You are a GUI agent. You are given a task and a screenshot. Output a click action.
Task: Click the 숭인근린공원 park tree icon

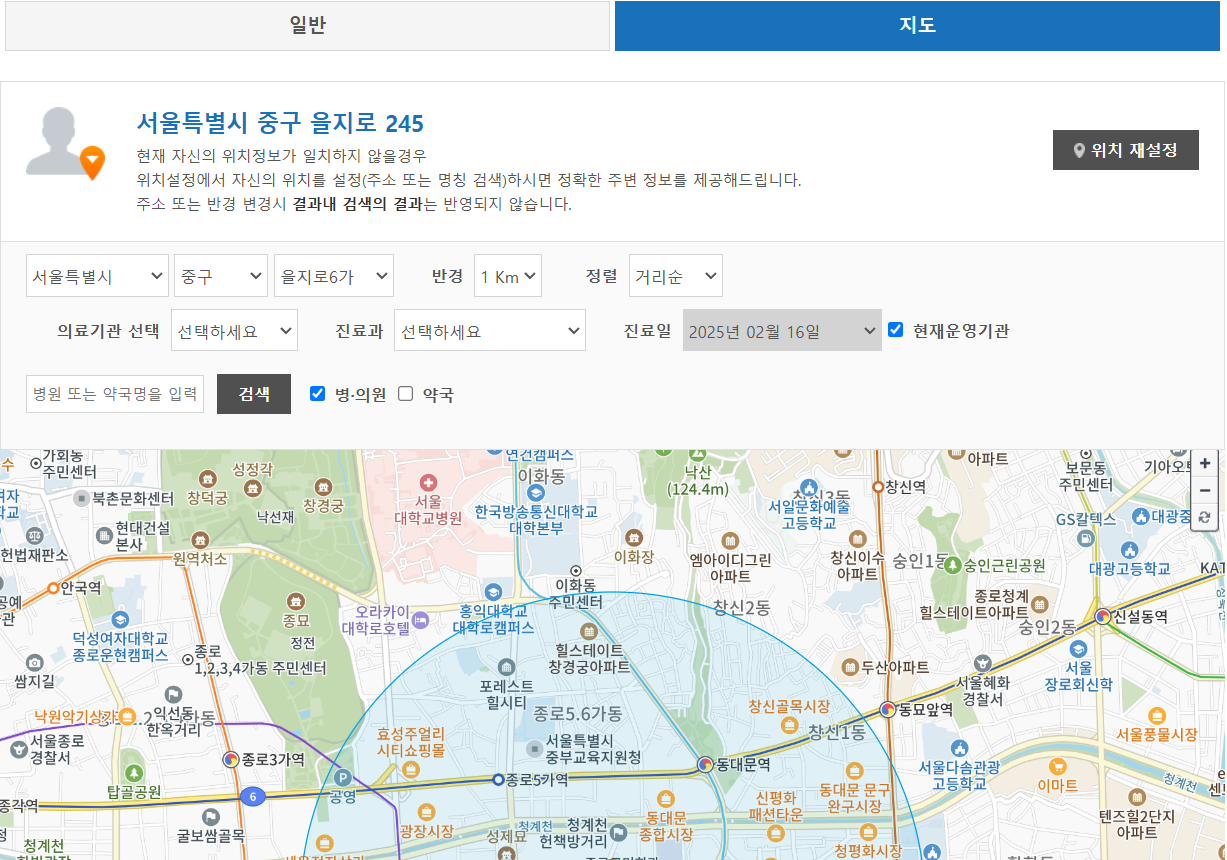pos(954,565)
